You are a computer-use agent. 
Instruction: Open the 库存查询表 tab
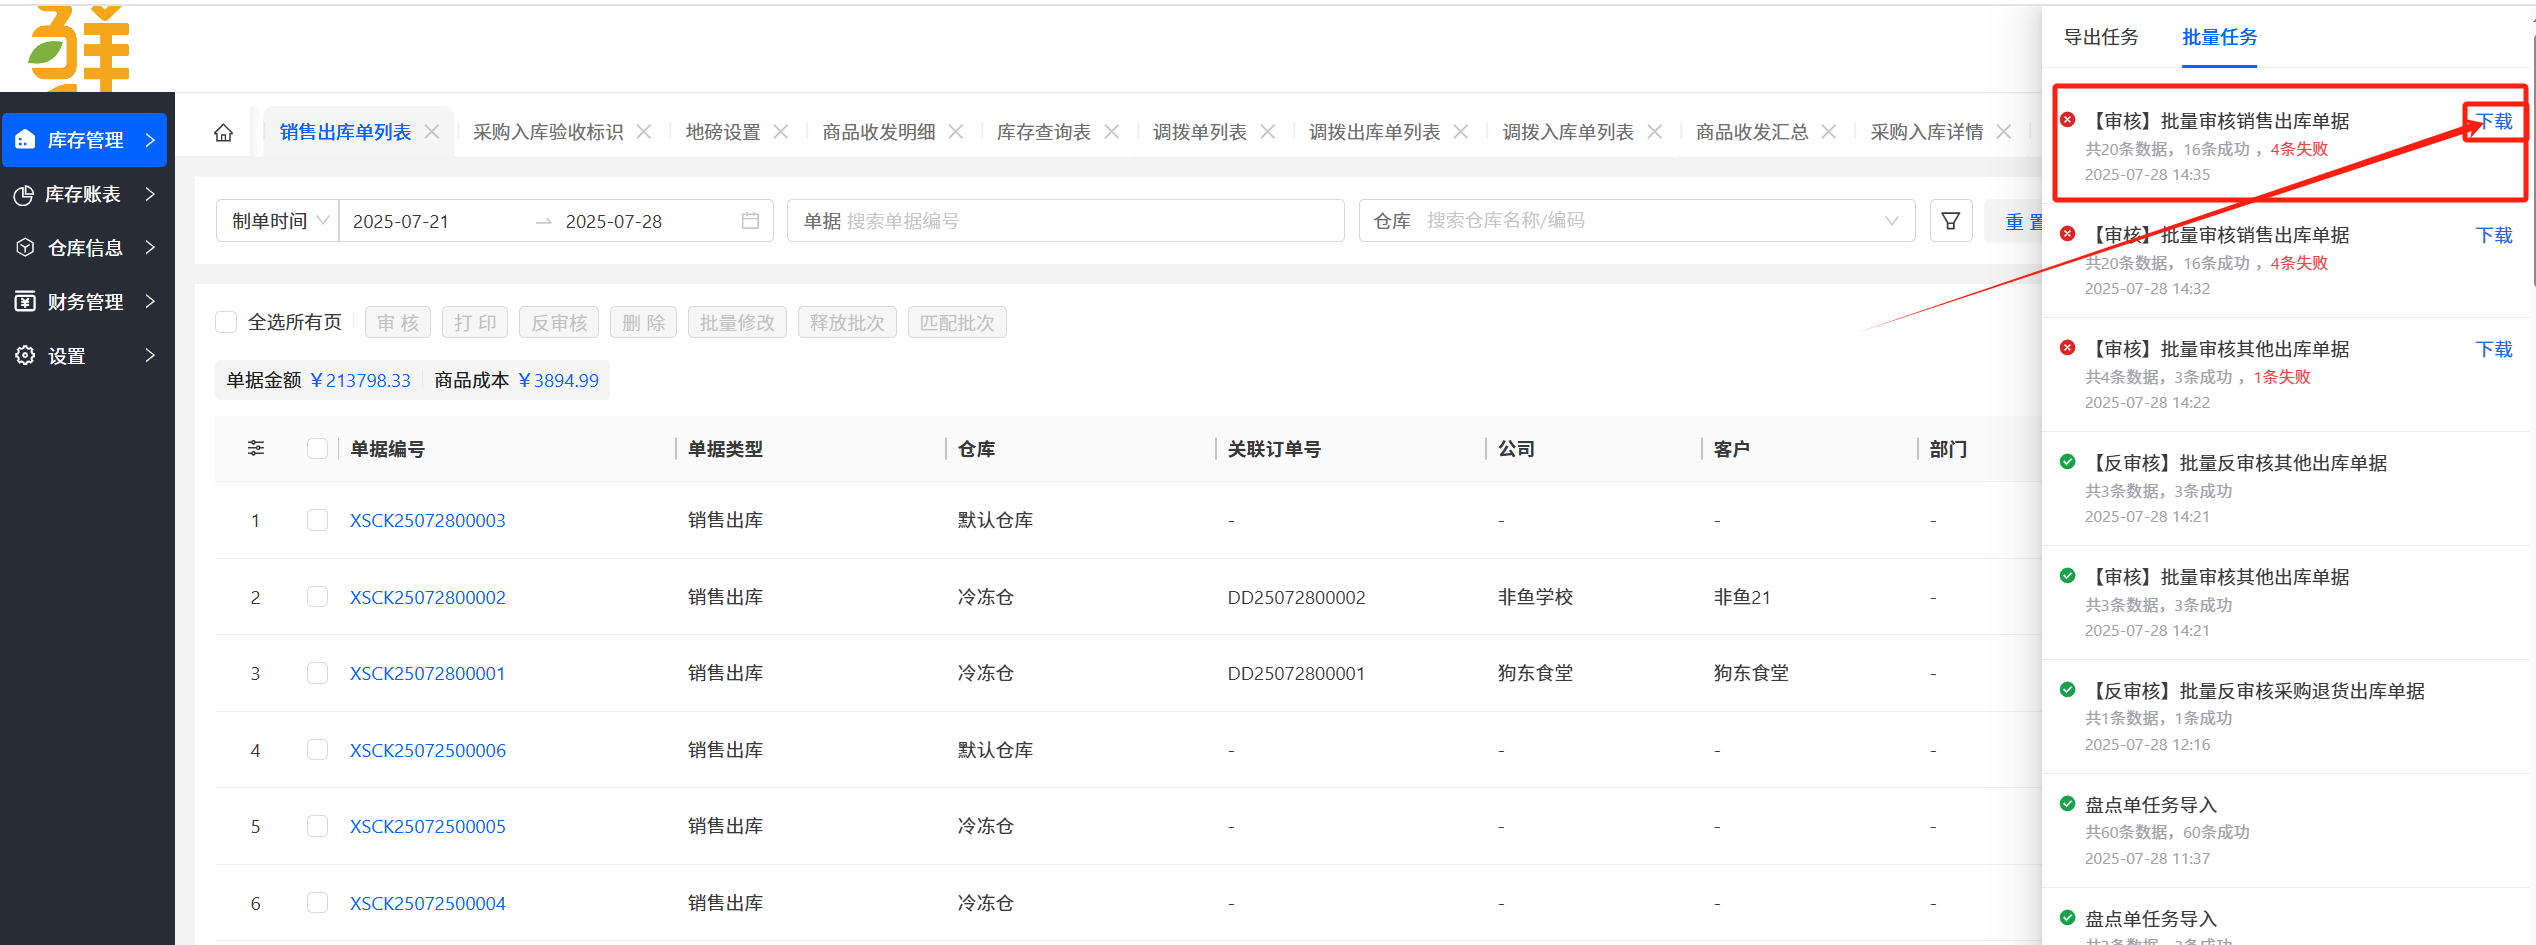pos(1044,132)
